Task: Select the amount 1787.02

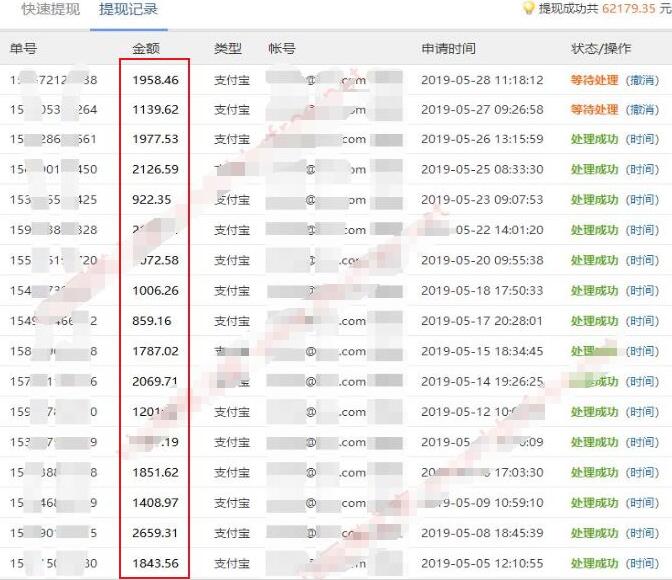Action: 155,352
